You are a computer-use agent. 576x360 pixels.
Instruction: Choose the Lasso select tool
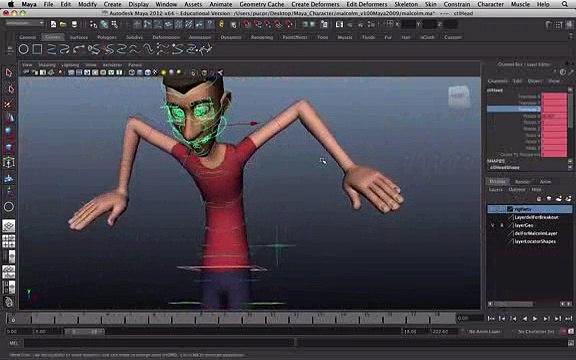pyautogui.click(x=10, y=89)
